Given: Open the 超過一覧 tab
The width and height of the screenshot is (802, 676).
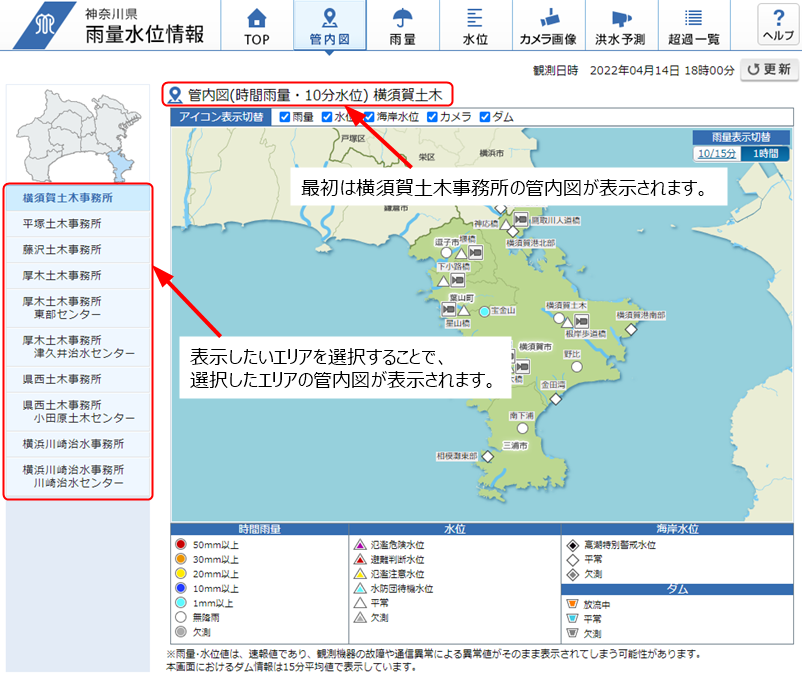Looking at the screenshot, I should 694,25.
